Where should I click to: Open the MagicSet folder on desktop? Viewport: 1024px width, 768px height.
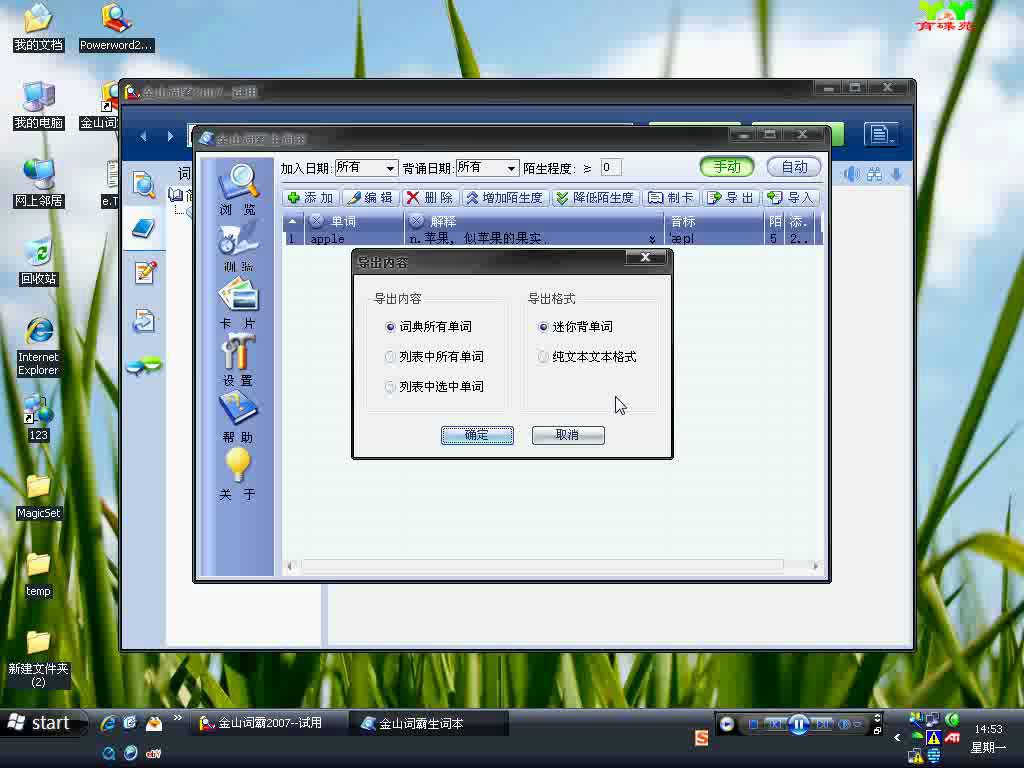(x=39, y=497)
